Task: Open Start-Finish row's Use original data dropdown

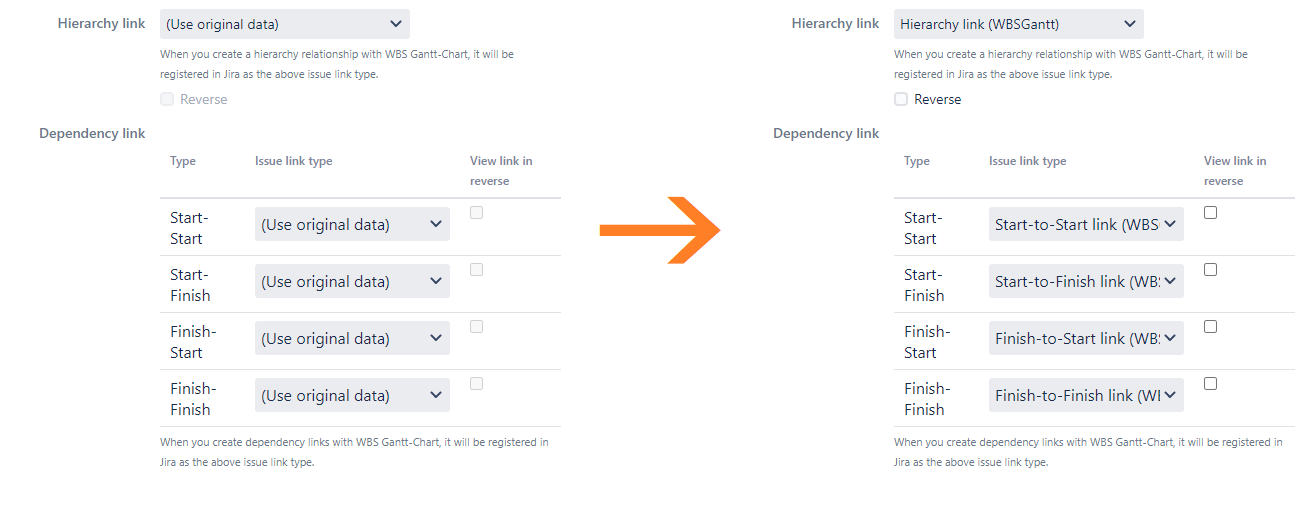Action: [x=352, y=282]
